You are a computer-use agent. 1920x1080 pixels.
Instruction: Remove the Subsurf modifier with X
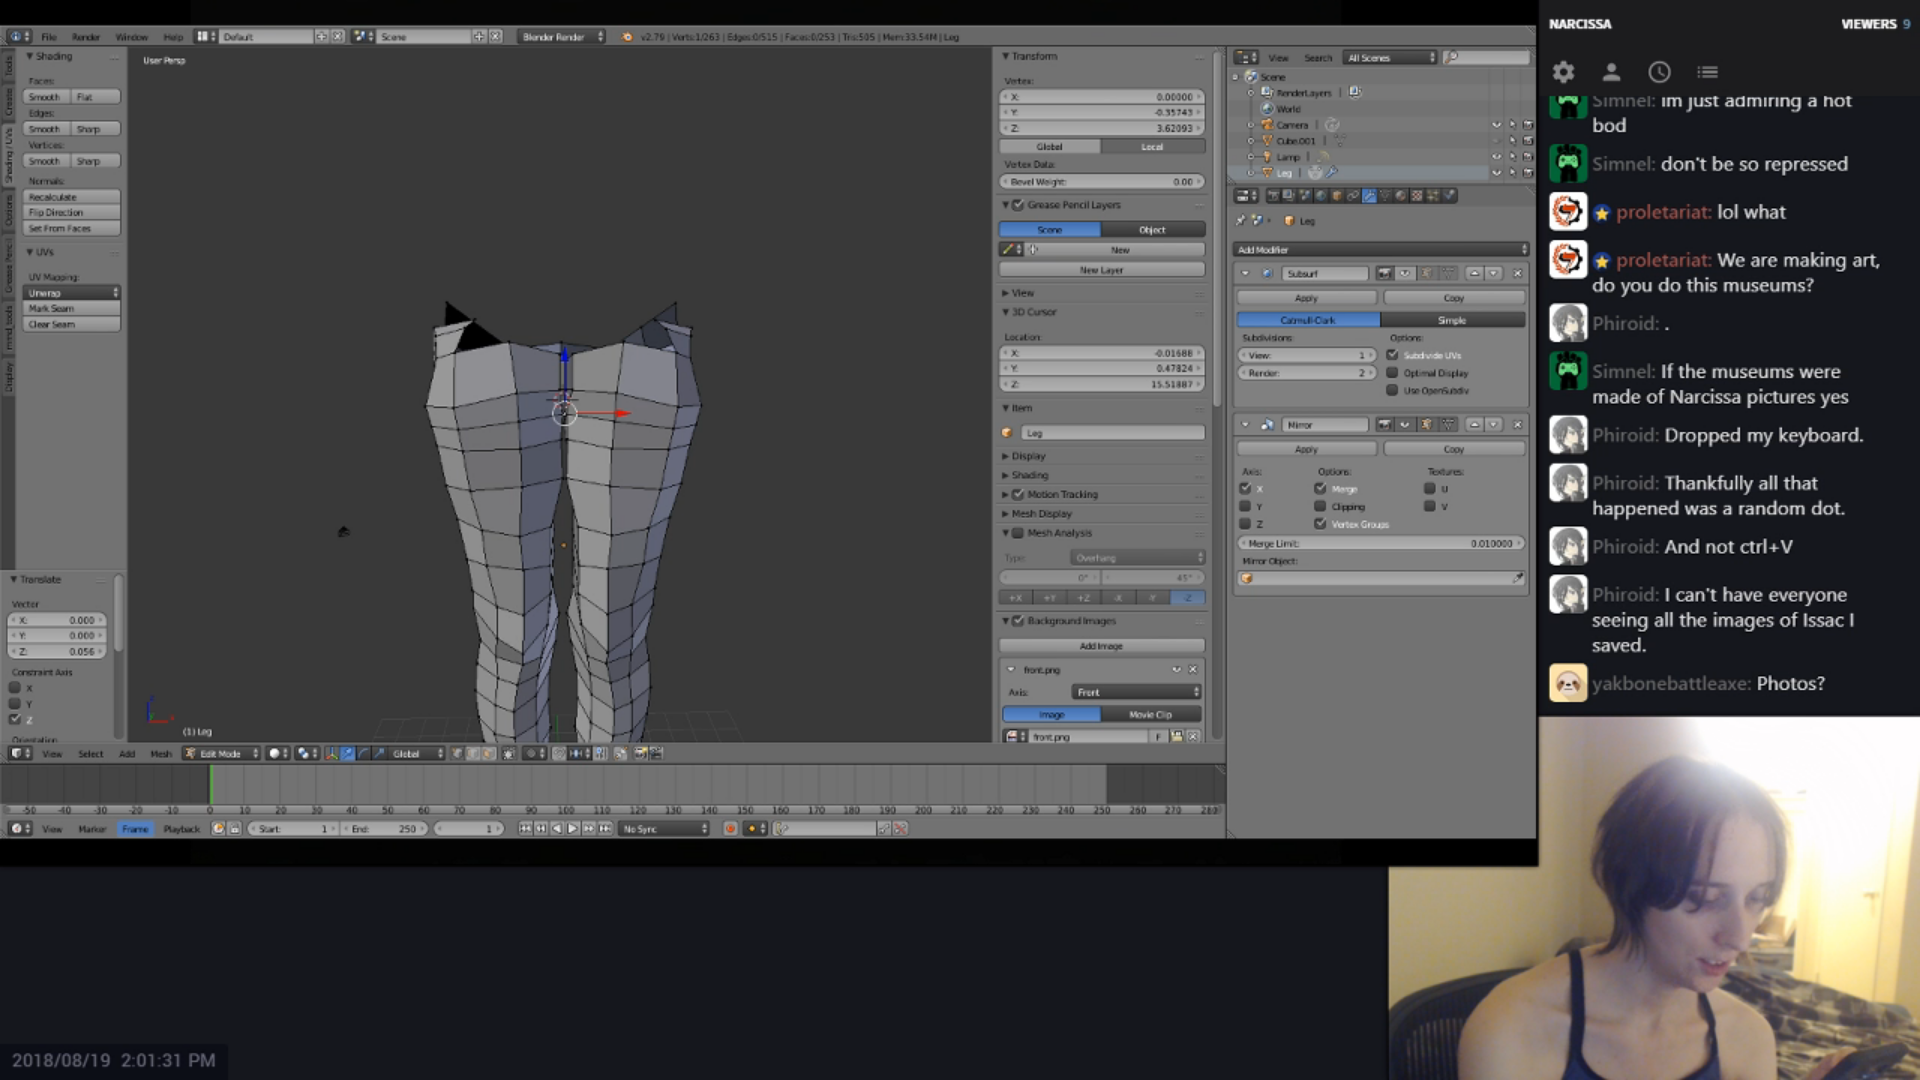tap(1517, 273)
